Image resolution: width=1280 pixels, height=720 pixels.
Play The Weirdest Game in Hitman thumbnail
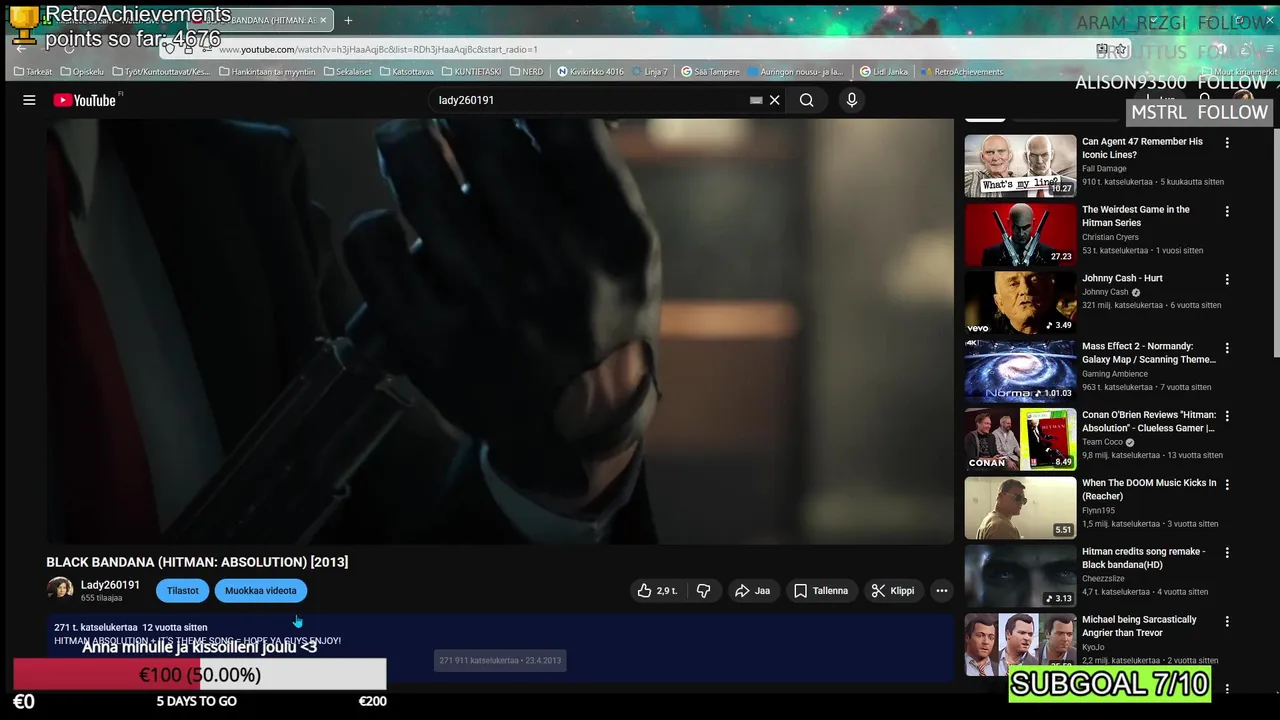[x=1020, y=234]
